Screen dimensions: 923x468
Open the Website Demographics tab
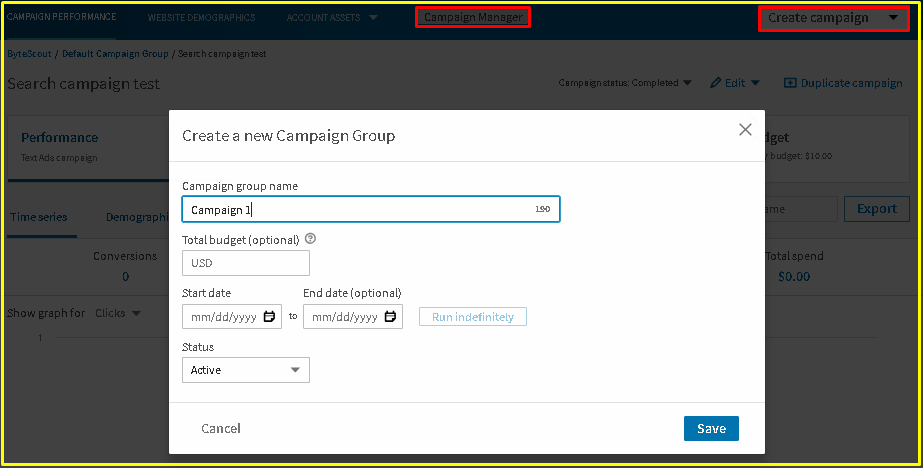(x=201, y=18)
